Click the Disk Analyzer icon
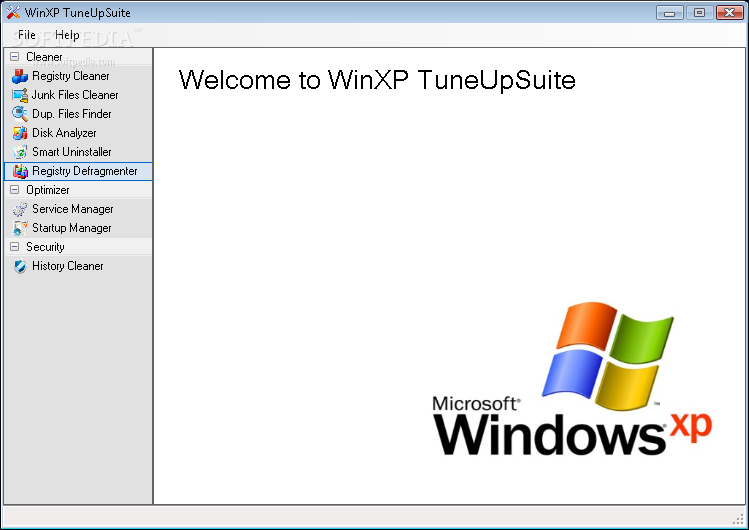Viewport: 749px width, 530px height. tap(20, 133)
